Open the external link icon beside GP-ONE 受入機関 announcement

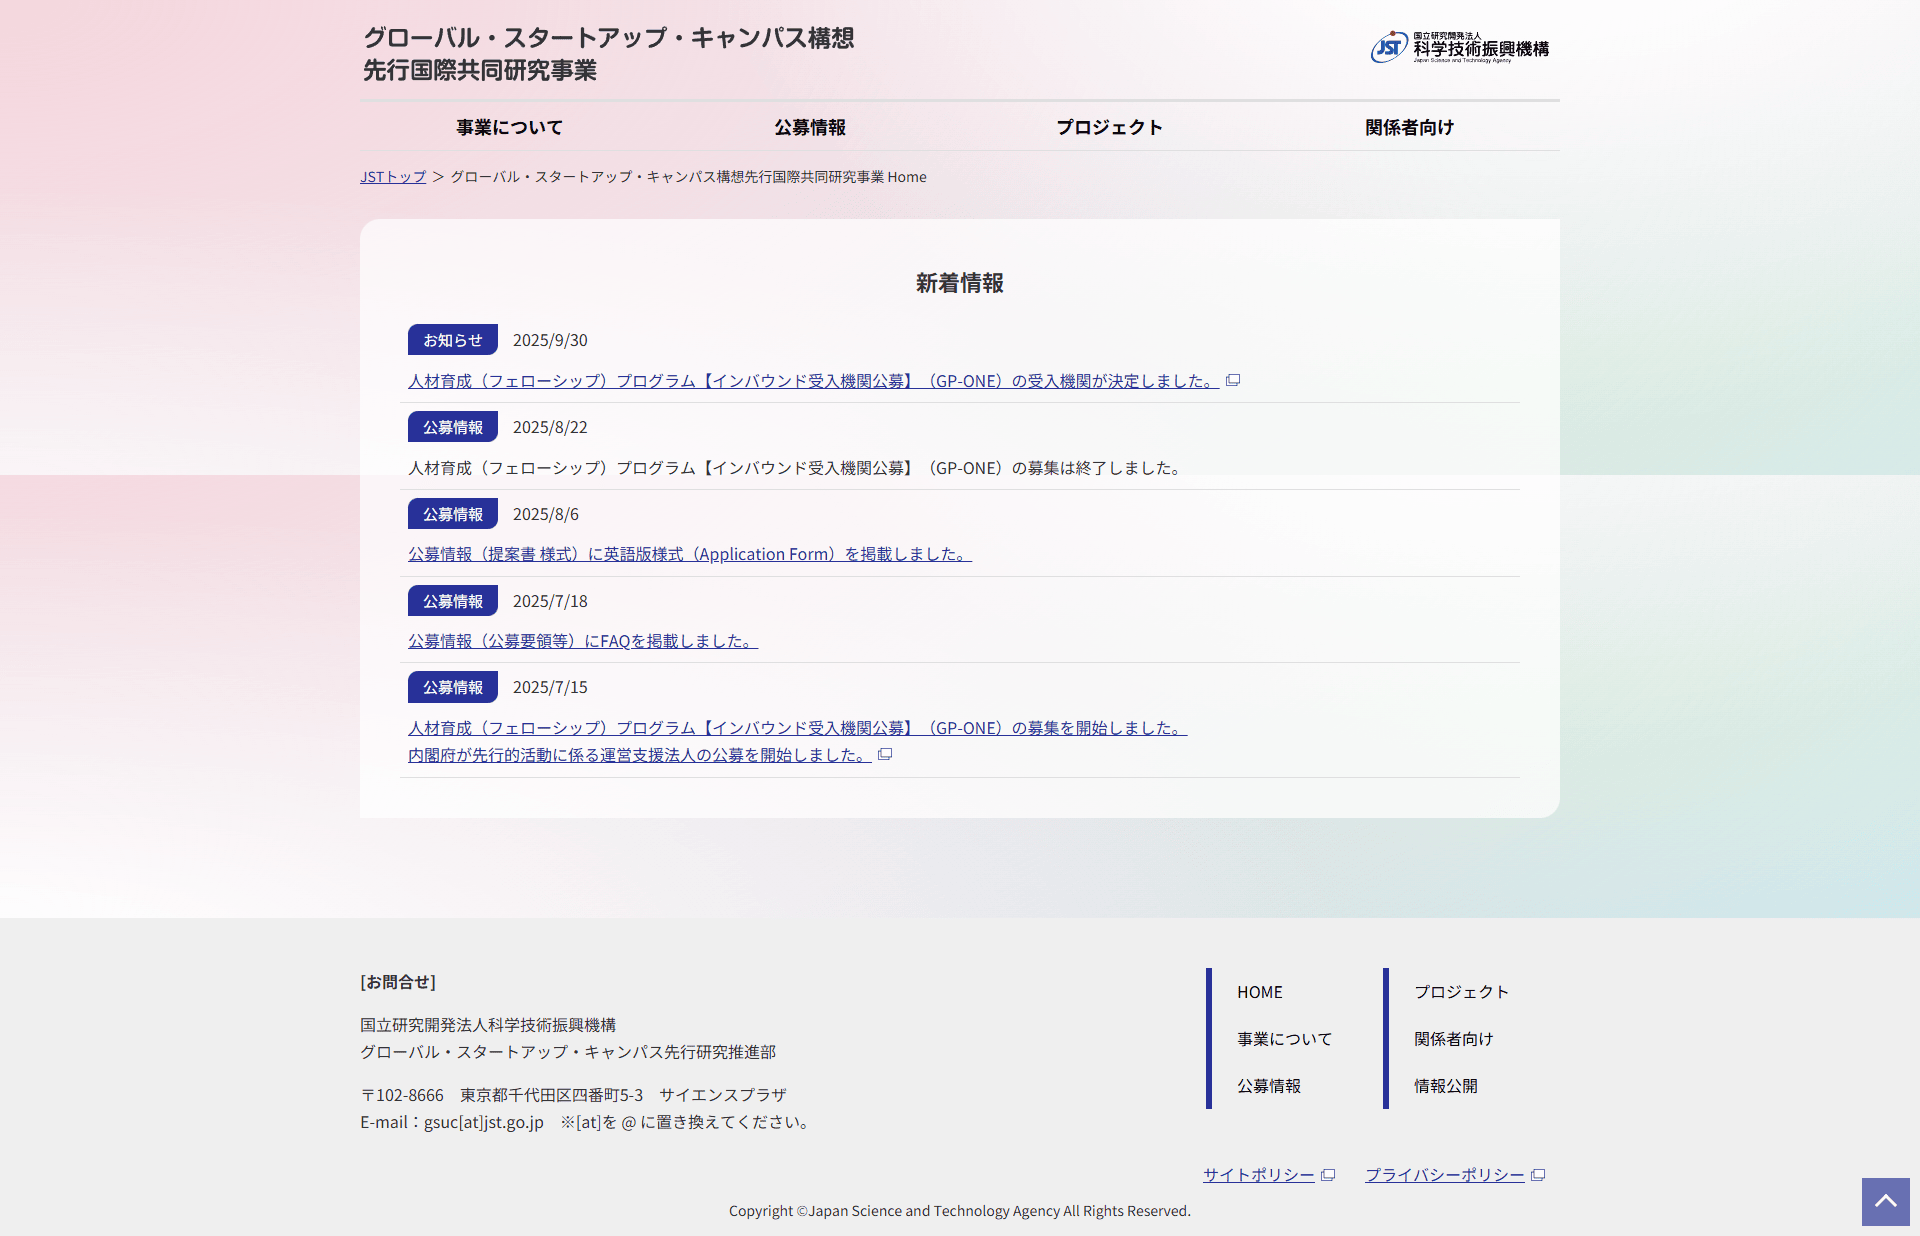click(x=1234, y=380)
